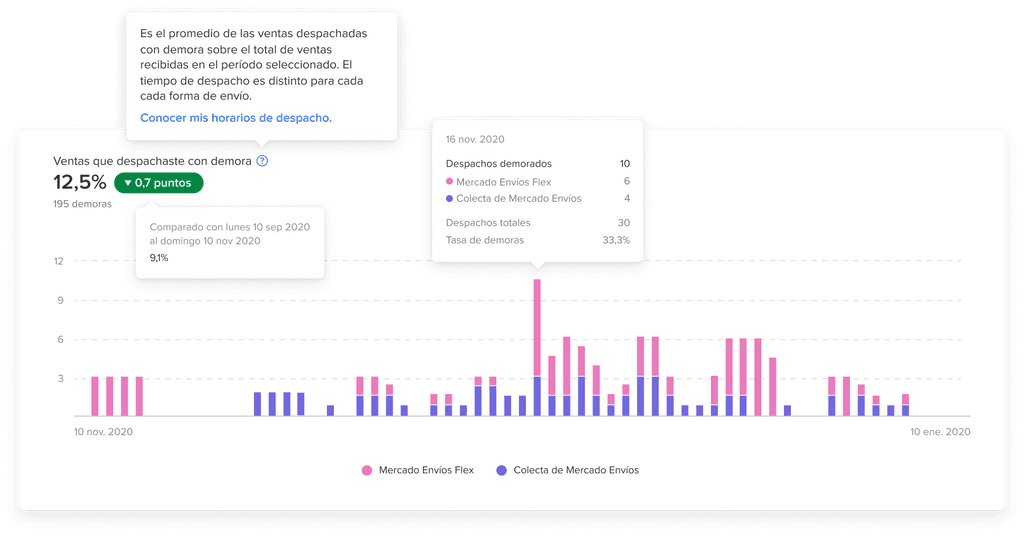
Task: Open the Conocer mis horarios de despacho link
Action: coord(236,118)
